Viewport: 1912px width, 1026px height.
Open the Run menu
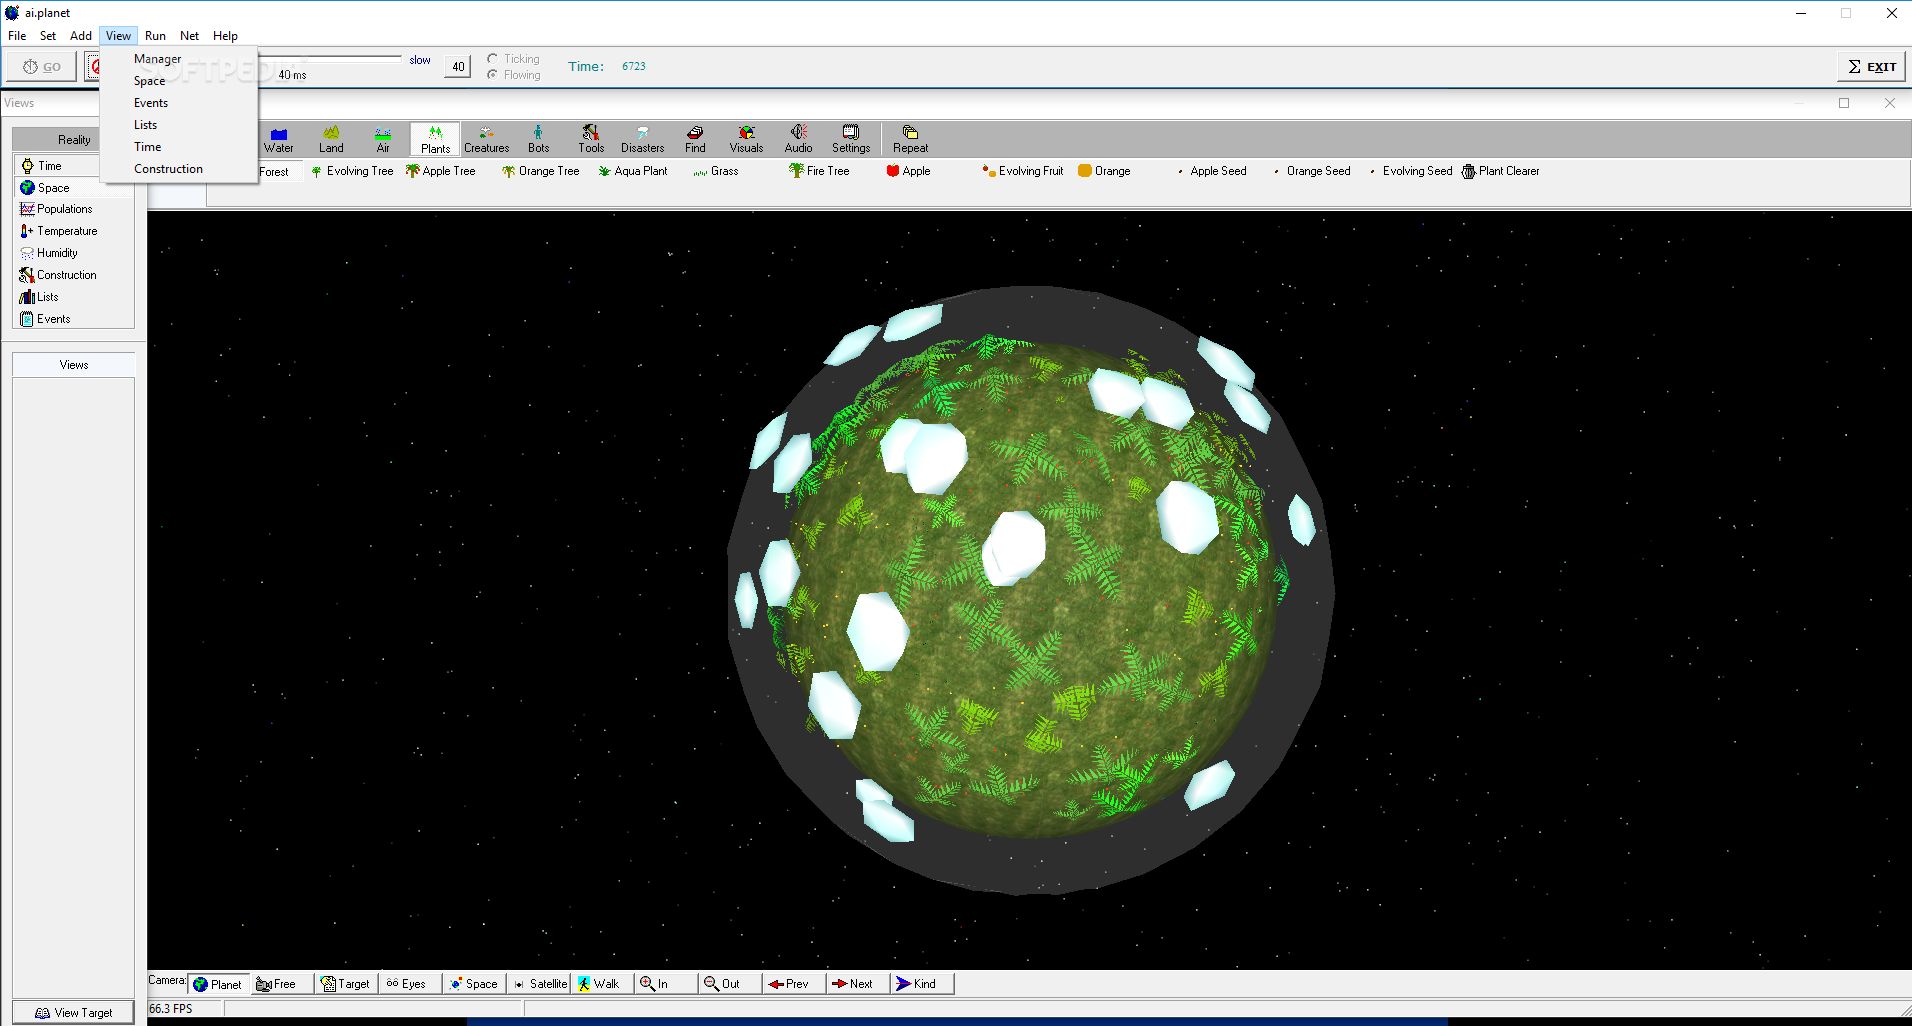click(155, 36)
